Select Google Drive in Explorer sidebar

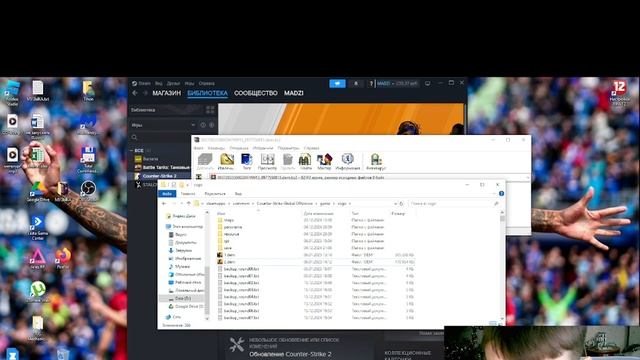click(186, 306)
